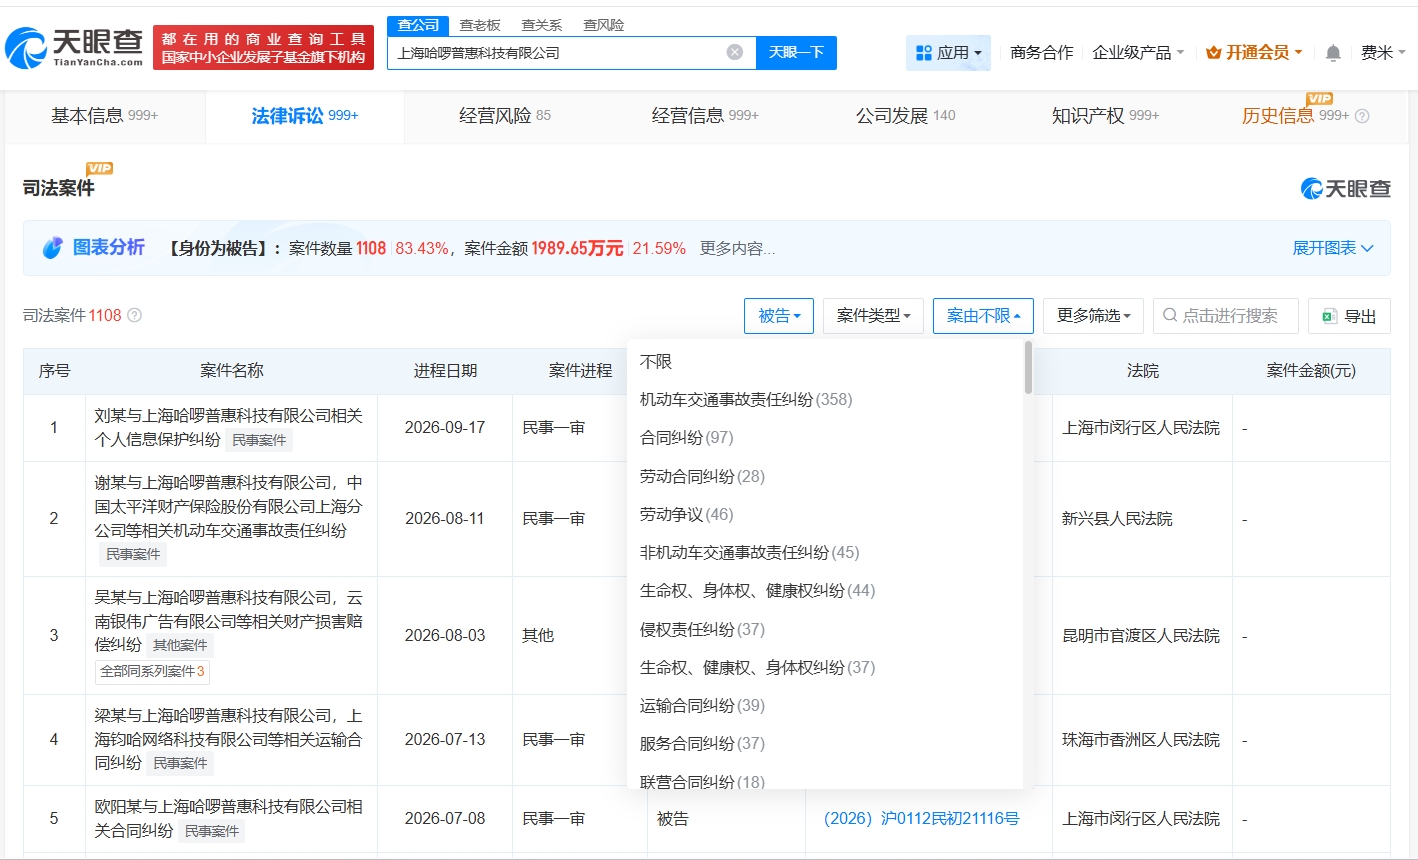Filter by 服务合同纠纷 (37)
The width and height of the screenshot is (1418, 860).
[825, 744]
